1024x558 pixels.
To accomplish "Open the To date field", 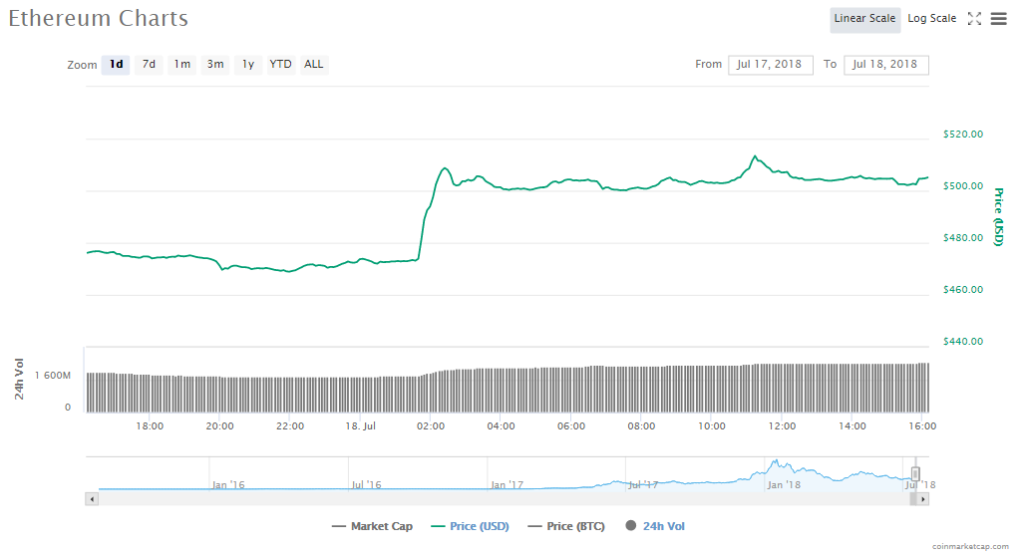I will (x=886, y=65).
